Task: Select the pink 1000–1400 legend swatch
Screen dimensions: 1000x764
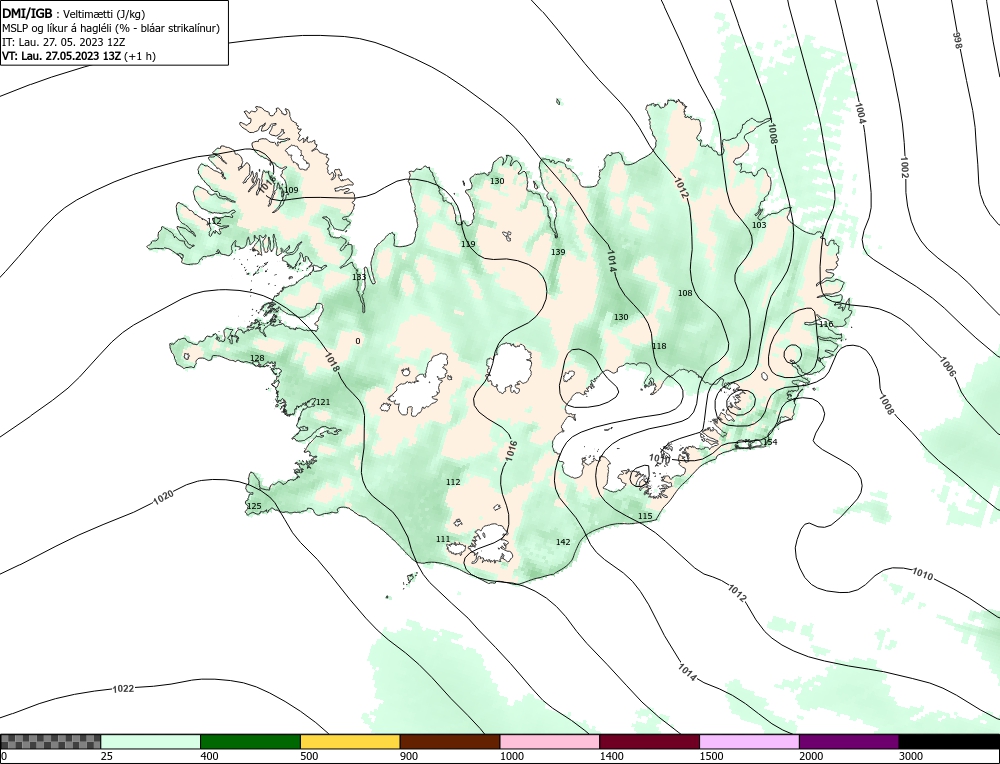Action: [x=550, y=741]
